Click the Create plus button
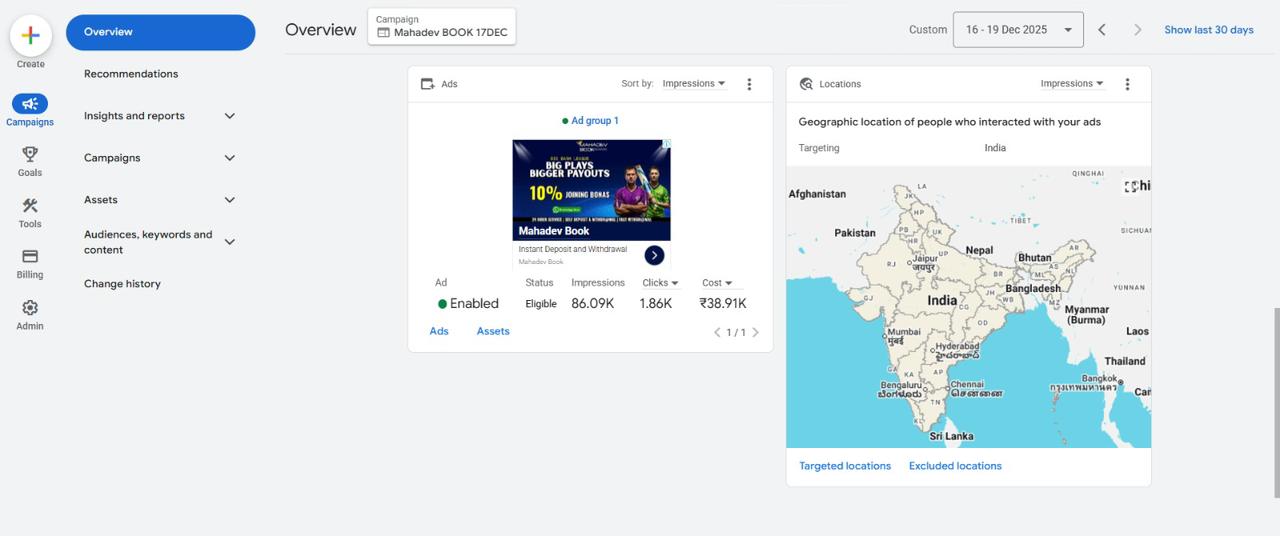The width and height of the screenshot is (1280, 536). [x=31, y=36]
